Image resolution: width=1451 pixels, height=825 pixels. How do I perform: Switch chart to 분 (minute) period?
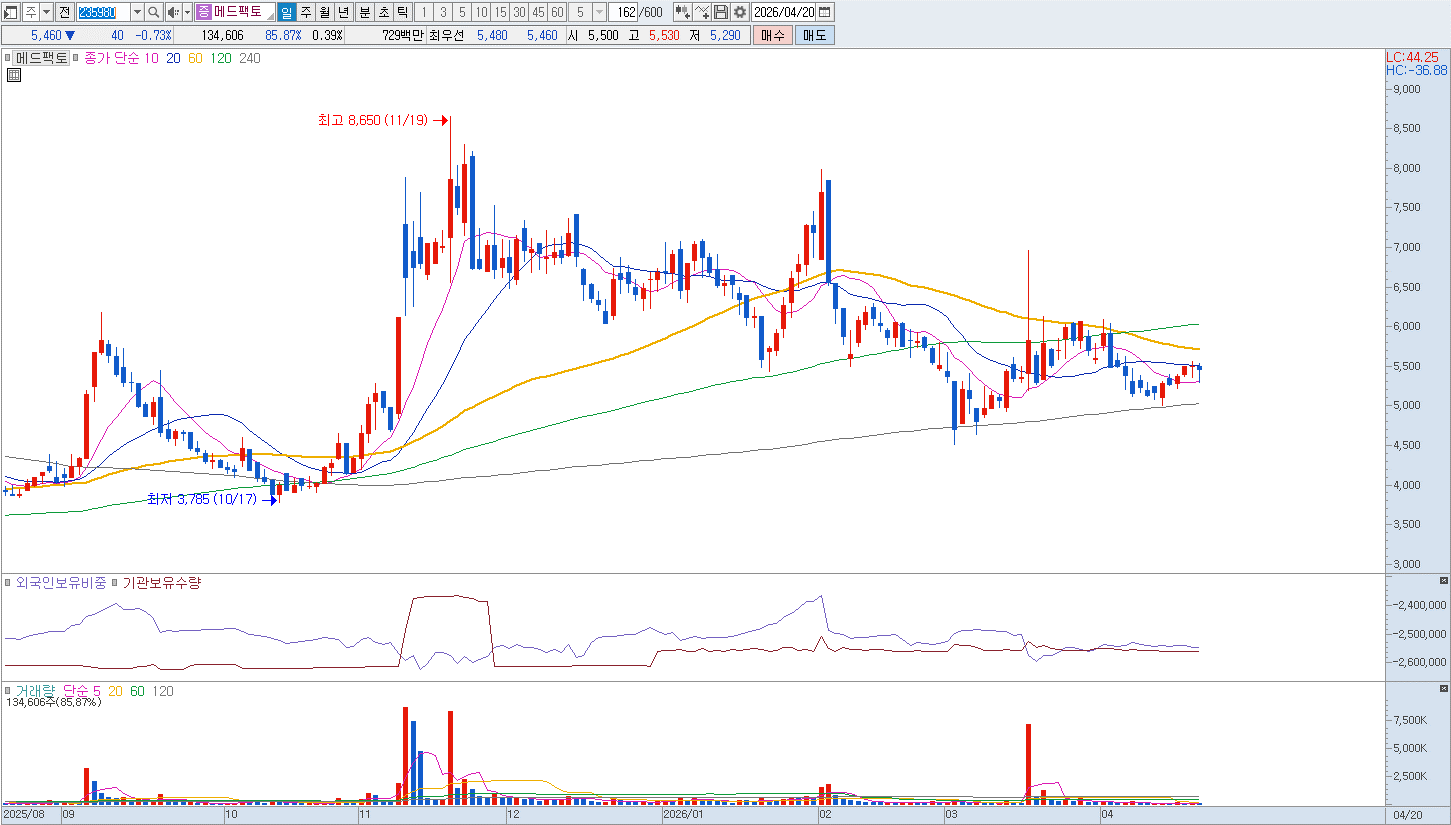point(364,12)
